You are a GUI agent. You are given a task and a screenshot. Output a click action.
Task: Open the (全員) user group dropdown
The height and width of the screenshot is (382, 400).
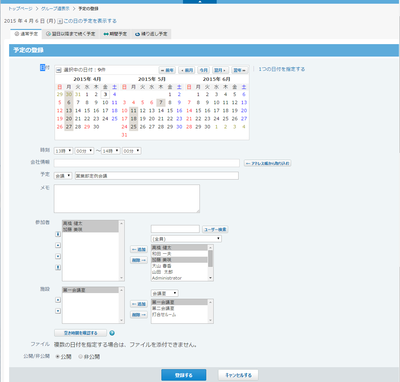click(x=186, y=239)
